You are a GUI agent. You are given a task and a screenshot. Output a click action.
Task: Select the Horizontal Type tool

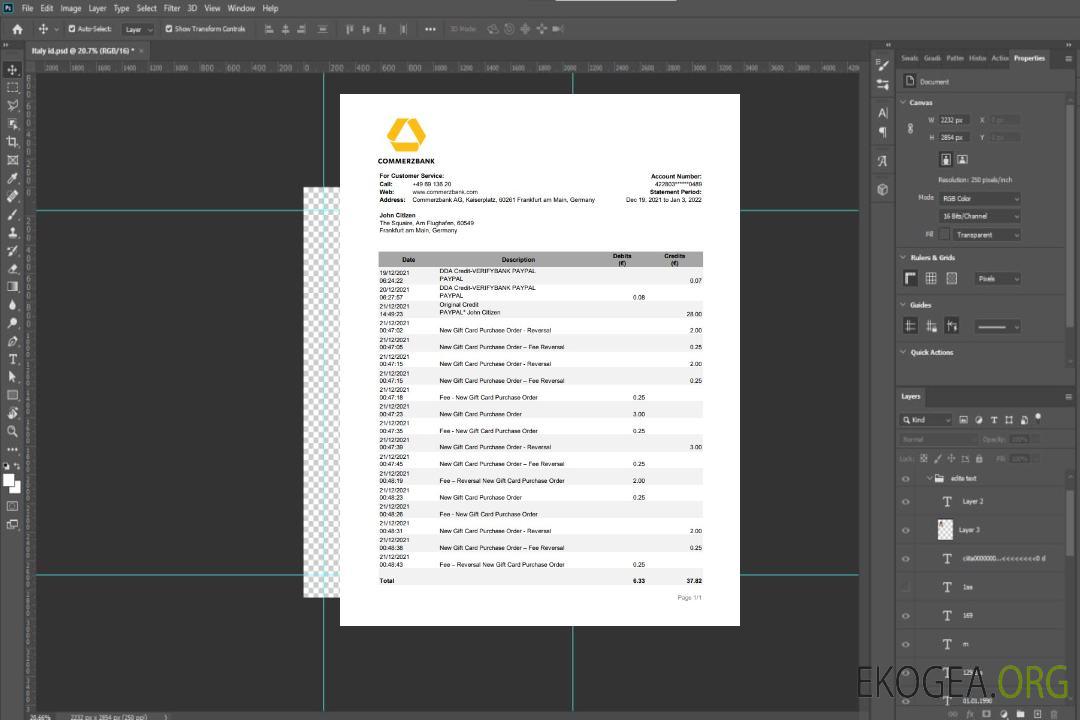[x=13, y=359]
